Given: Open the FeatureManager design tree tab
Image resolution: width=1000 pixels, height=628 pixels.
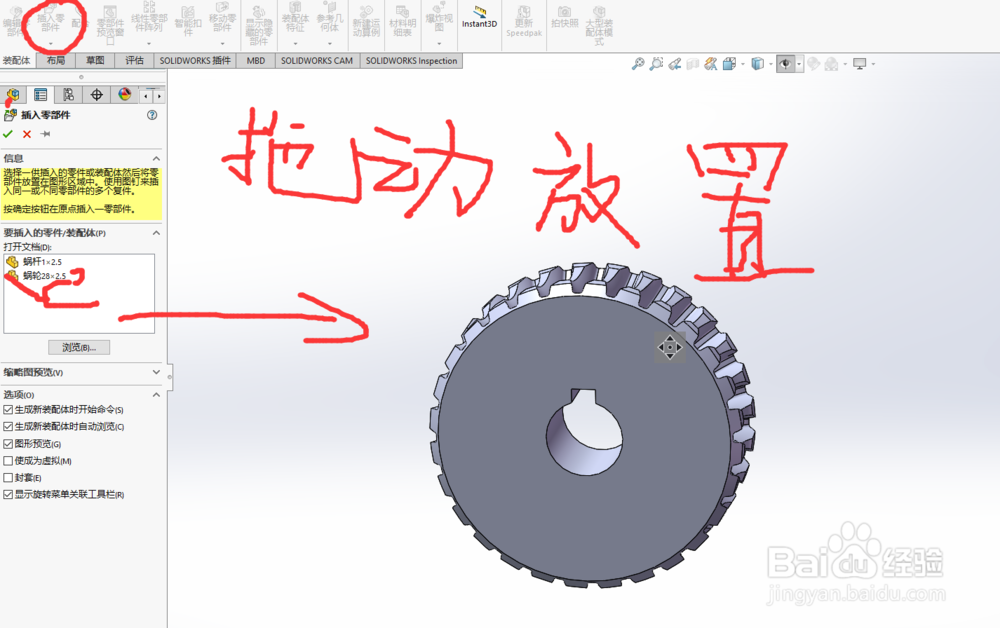Looking at the screenshot, I should (13, 95).
